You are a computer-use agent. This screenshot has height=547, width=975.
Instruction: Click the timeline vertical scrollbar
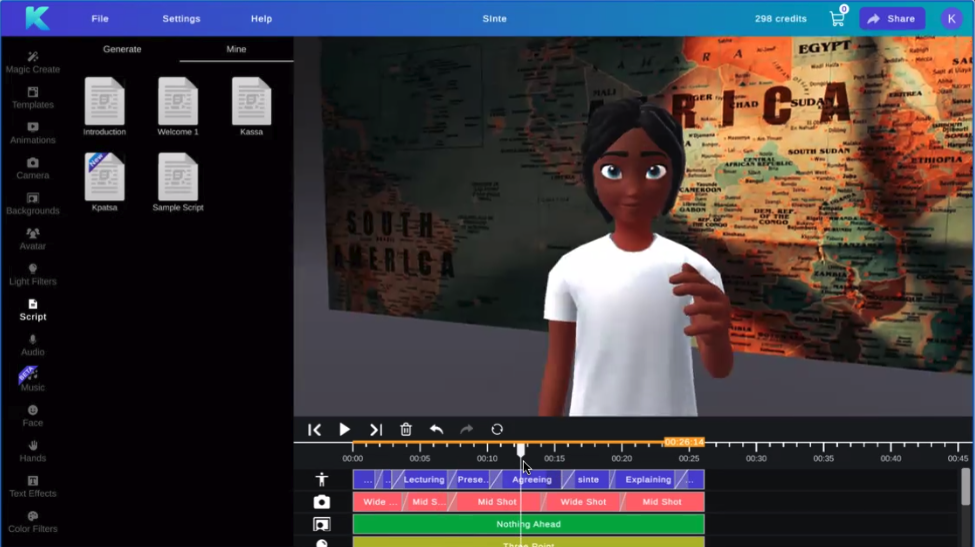[x=965, y=490]
